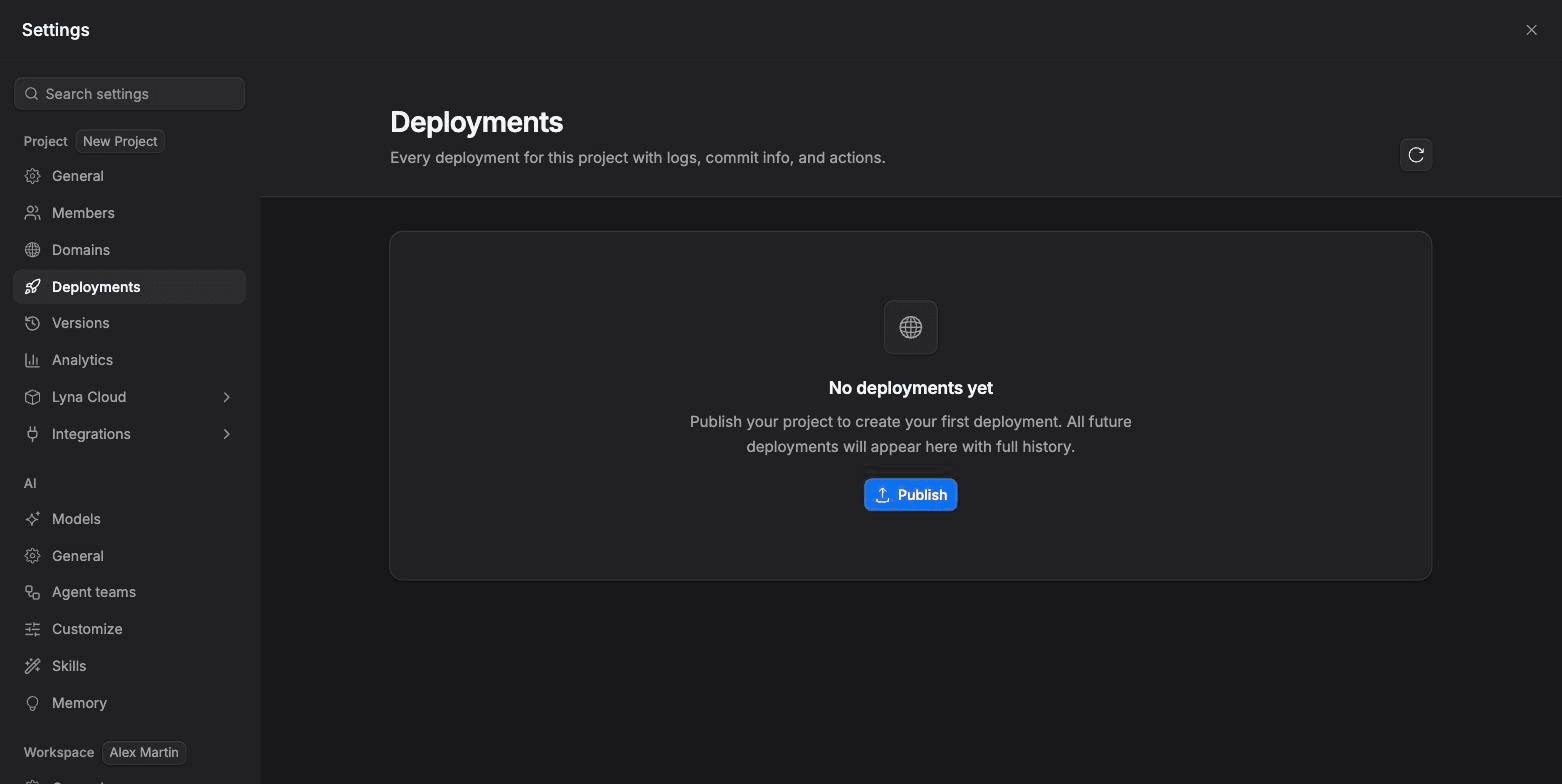
Task: Click the large globe icon in empty state
Action: tap(911, 327)
